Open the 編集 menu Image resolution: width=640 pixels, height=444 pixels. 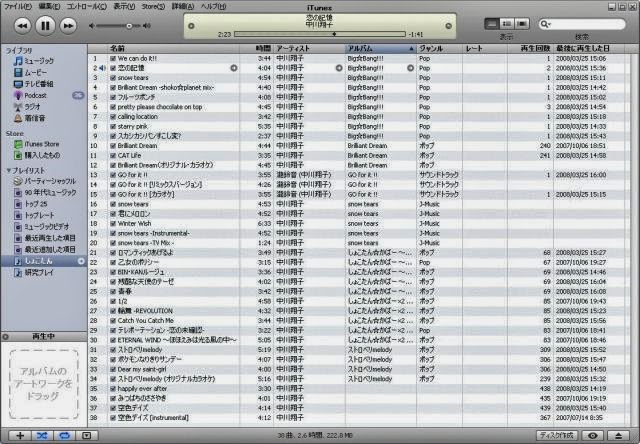(49, 6)
